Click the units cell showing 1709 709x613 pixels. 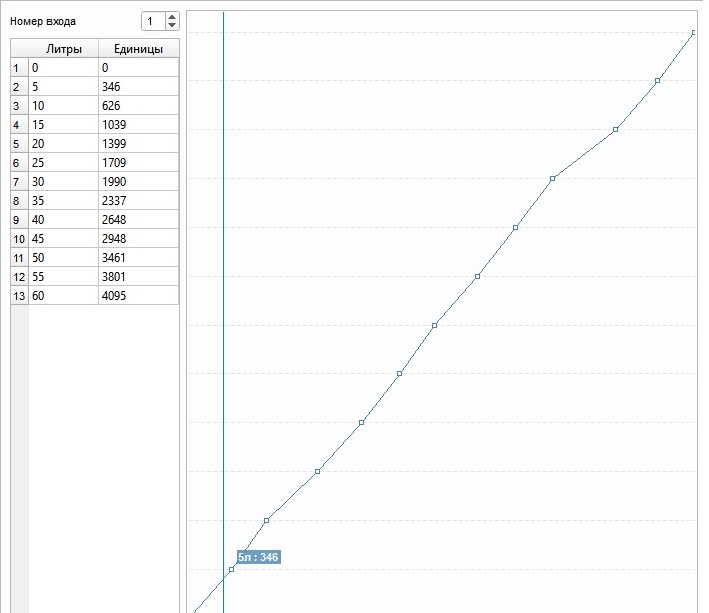pos(138,163)
